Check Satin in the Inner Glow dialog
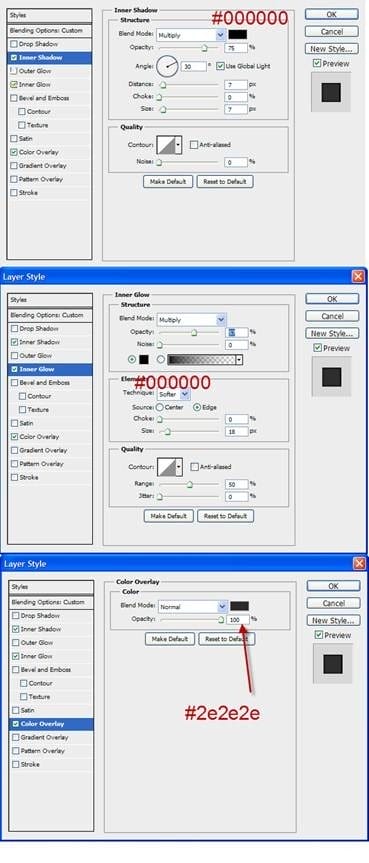The image size is (369, 863). coord(14,423)
